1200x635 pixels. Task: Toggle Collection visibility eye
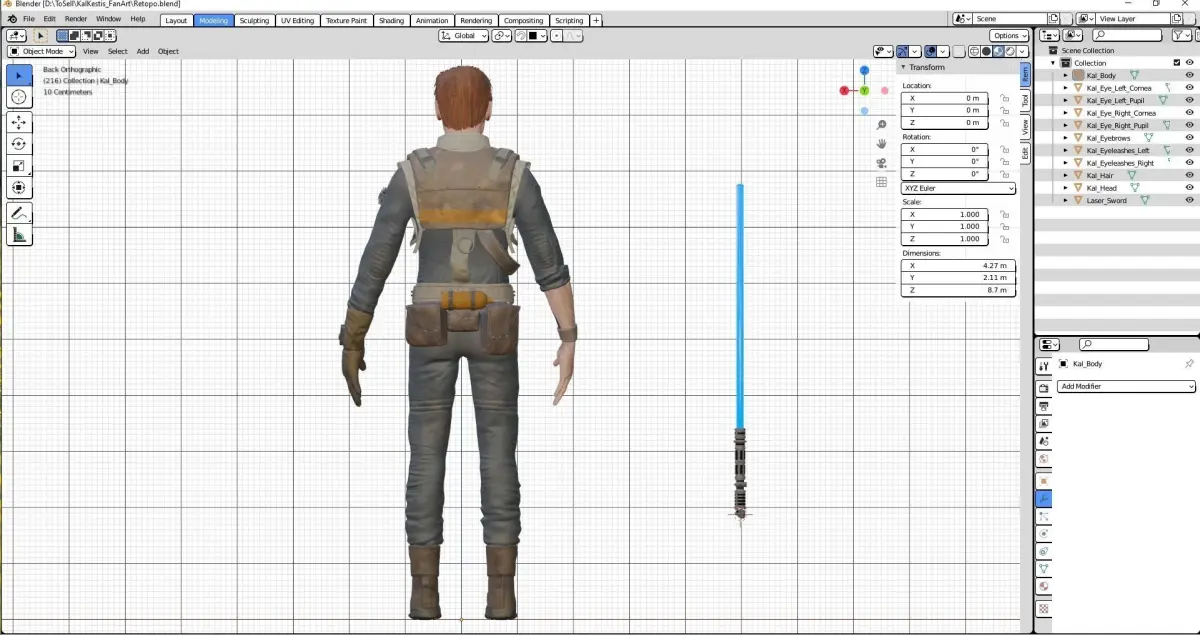(x=1190, y=63)
